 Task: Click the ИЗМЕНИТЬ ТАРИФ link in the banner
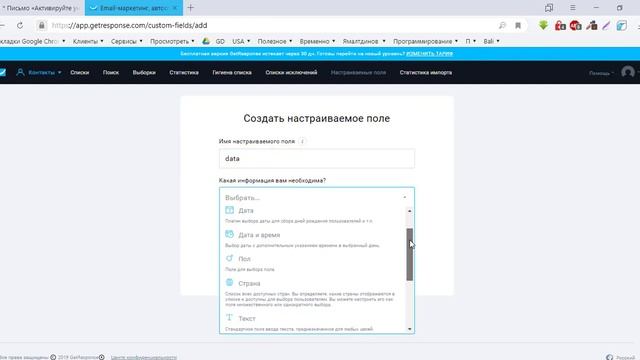click(x=429, y=53)
